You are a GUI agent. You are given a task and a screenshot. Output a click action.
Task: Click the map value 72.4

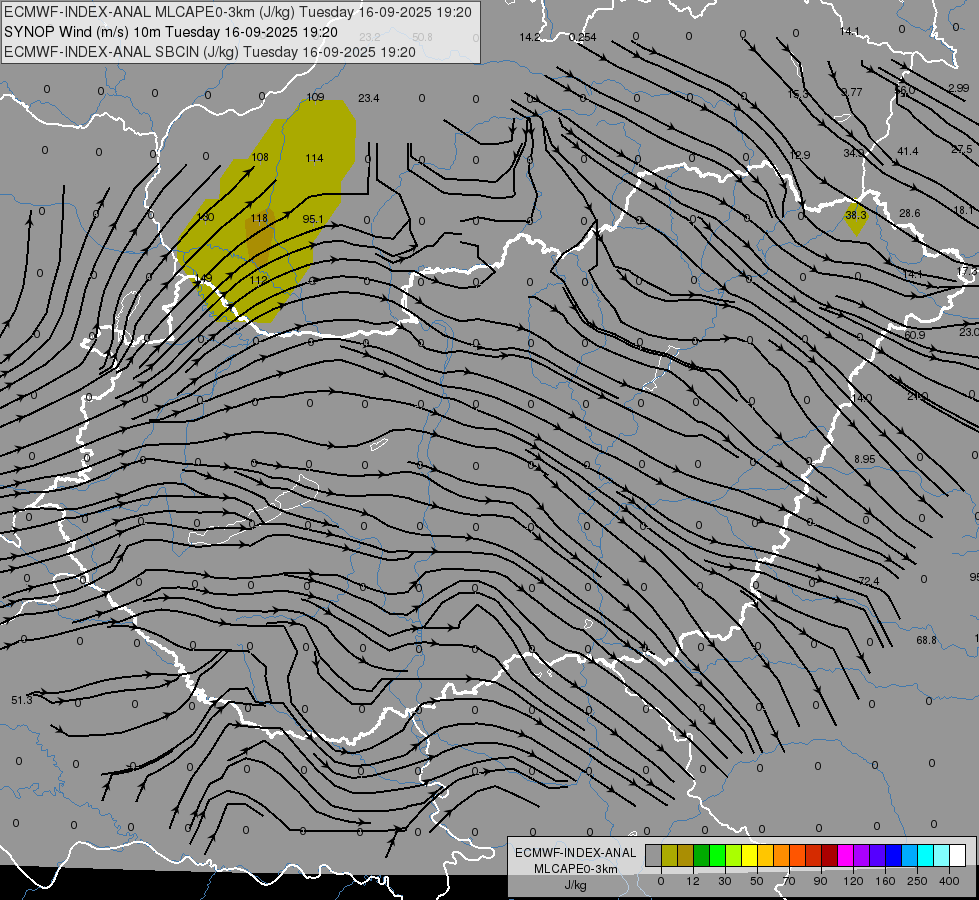pyautogui.click(x=868, y=581)
